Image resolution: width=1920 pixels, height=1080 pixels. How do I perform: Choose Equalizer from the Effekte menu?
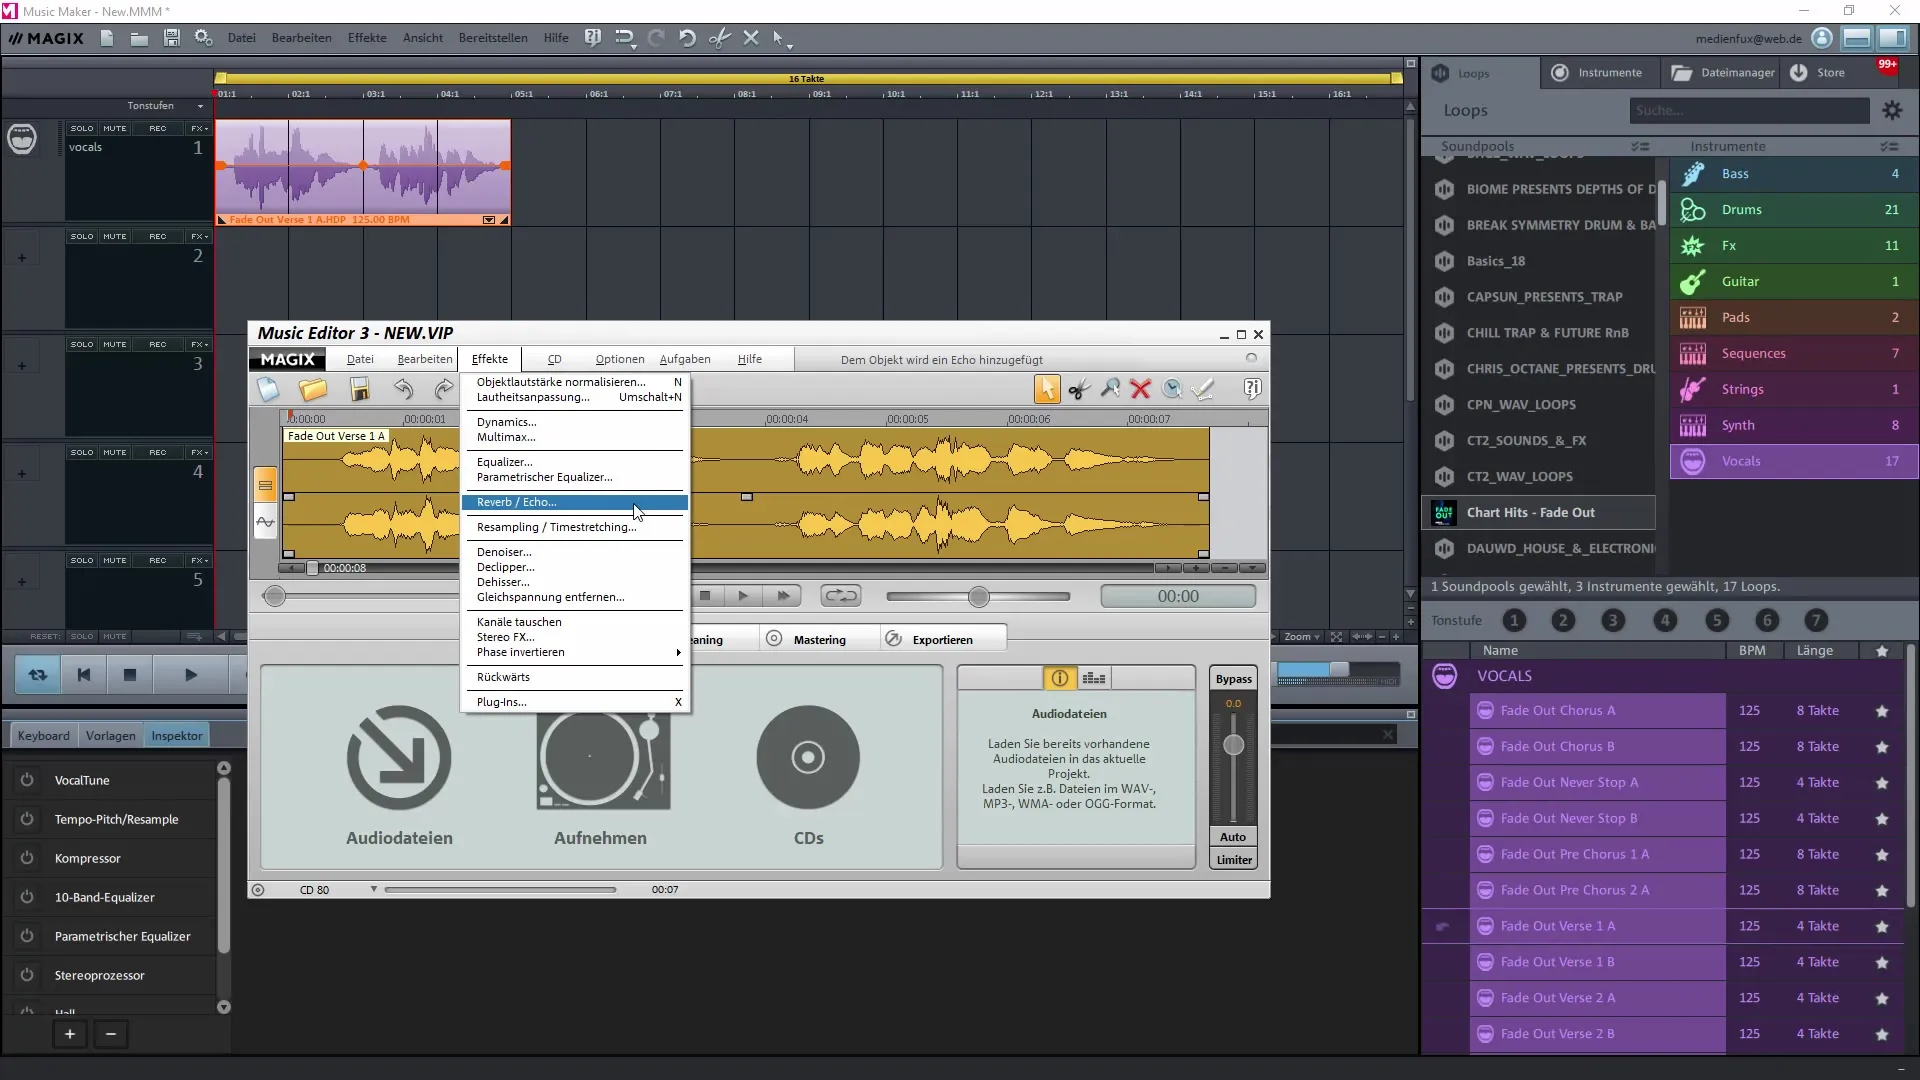point(575,462)
